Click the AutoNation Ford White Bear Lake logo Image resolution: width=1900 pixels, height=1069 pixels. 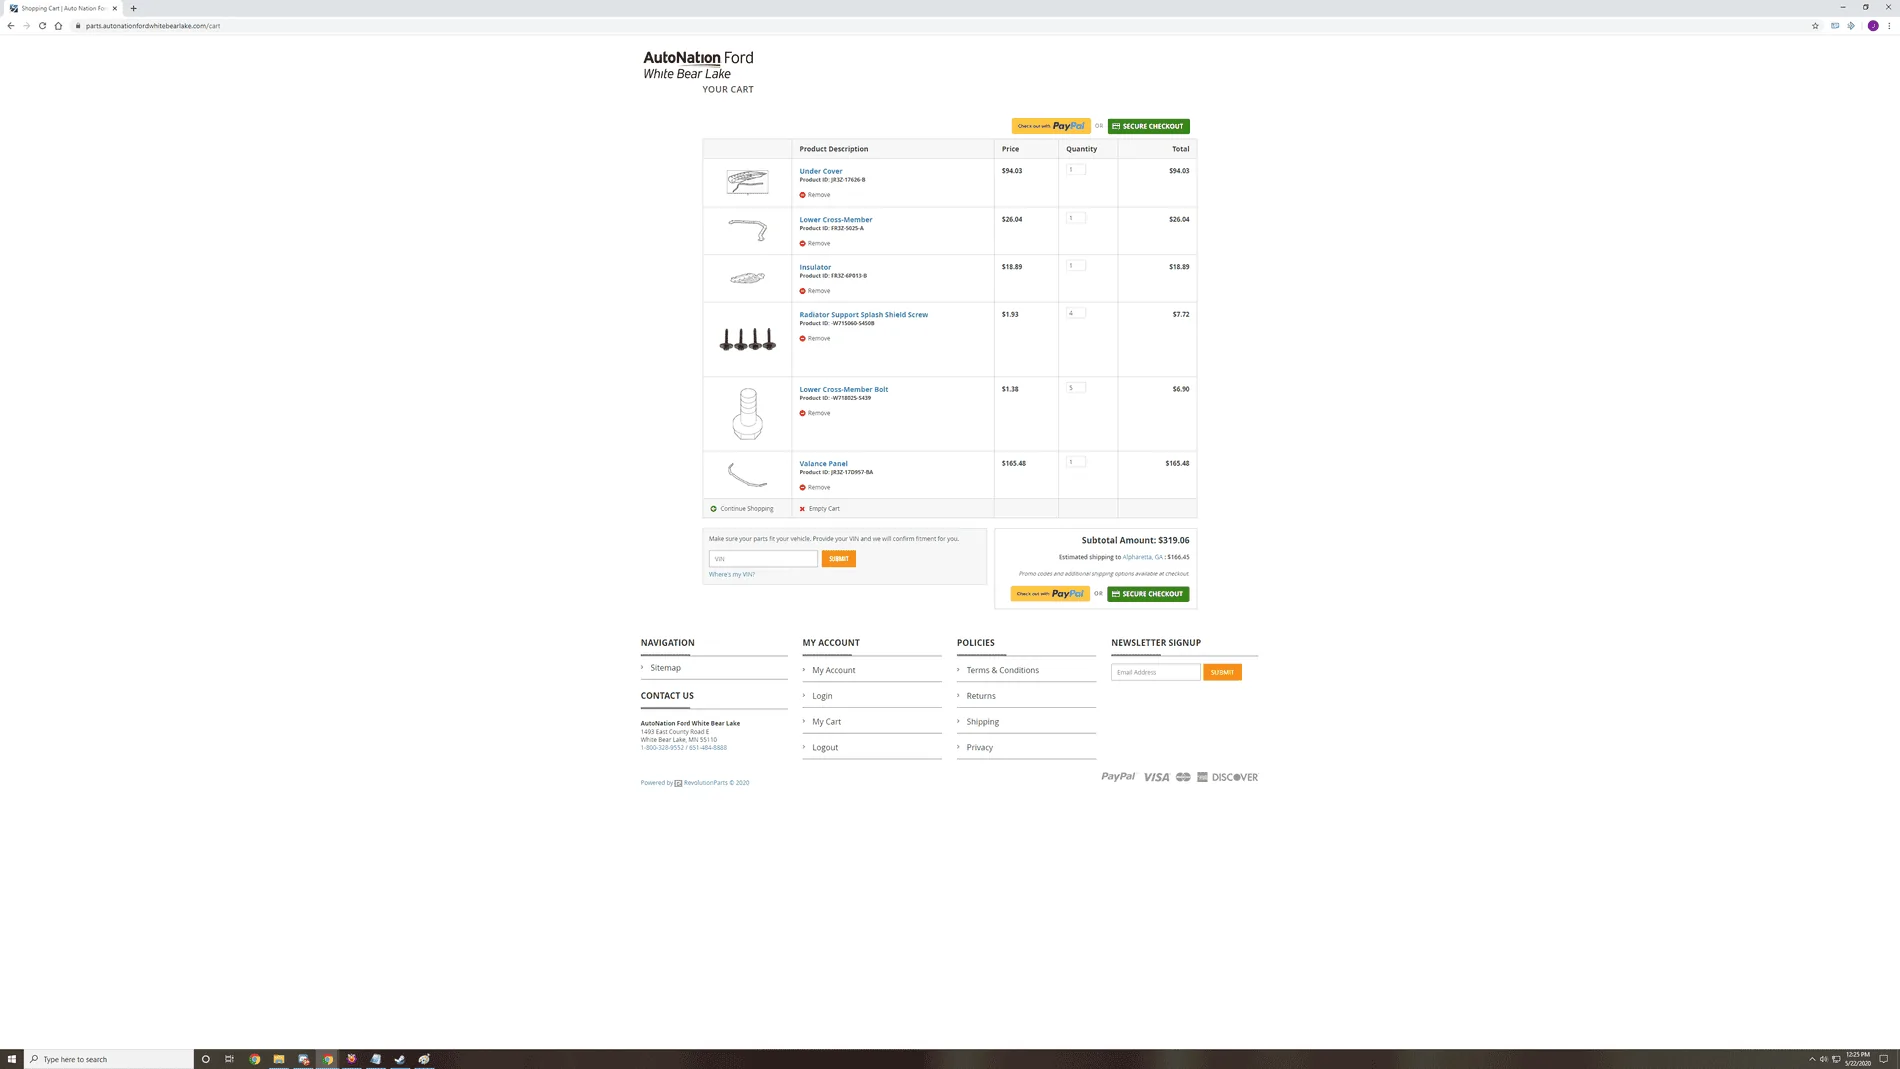pos(698,65)
